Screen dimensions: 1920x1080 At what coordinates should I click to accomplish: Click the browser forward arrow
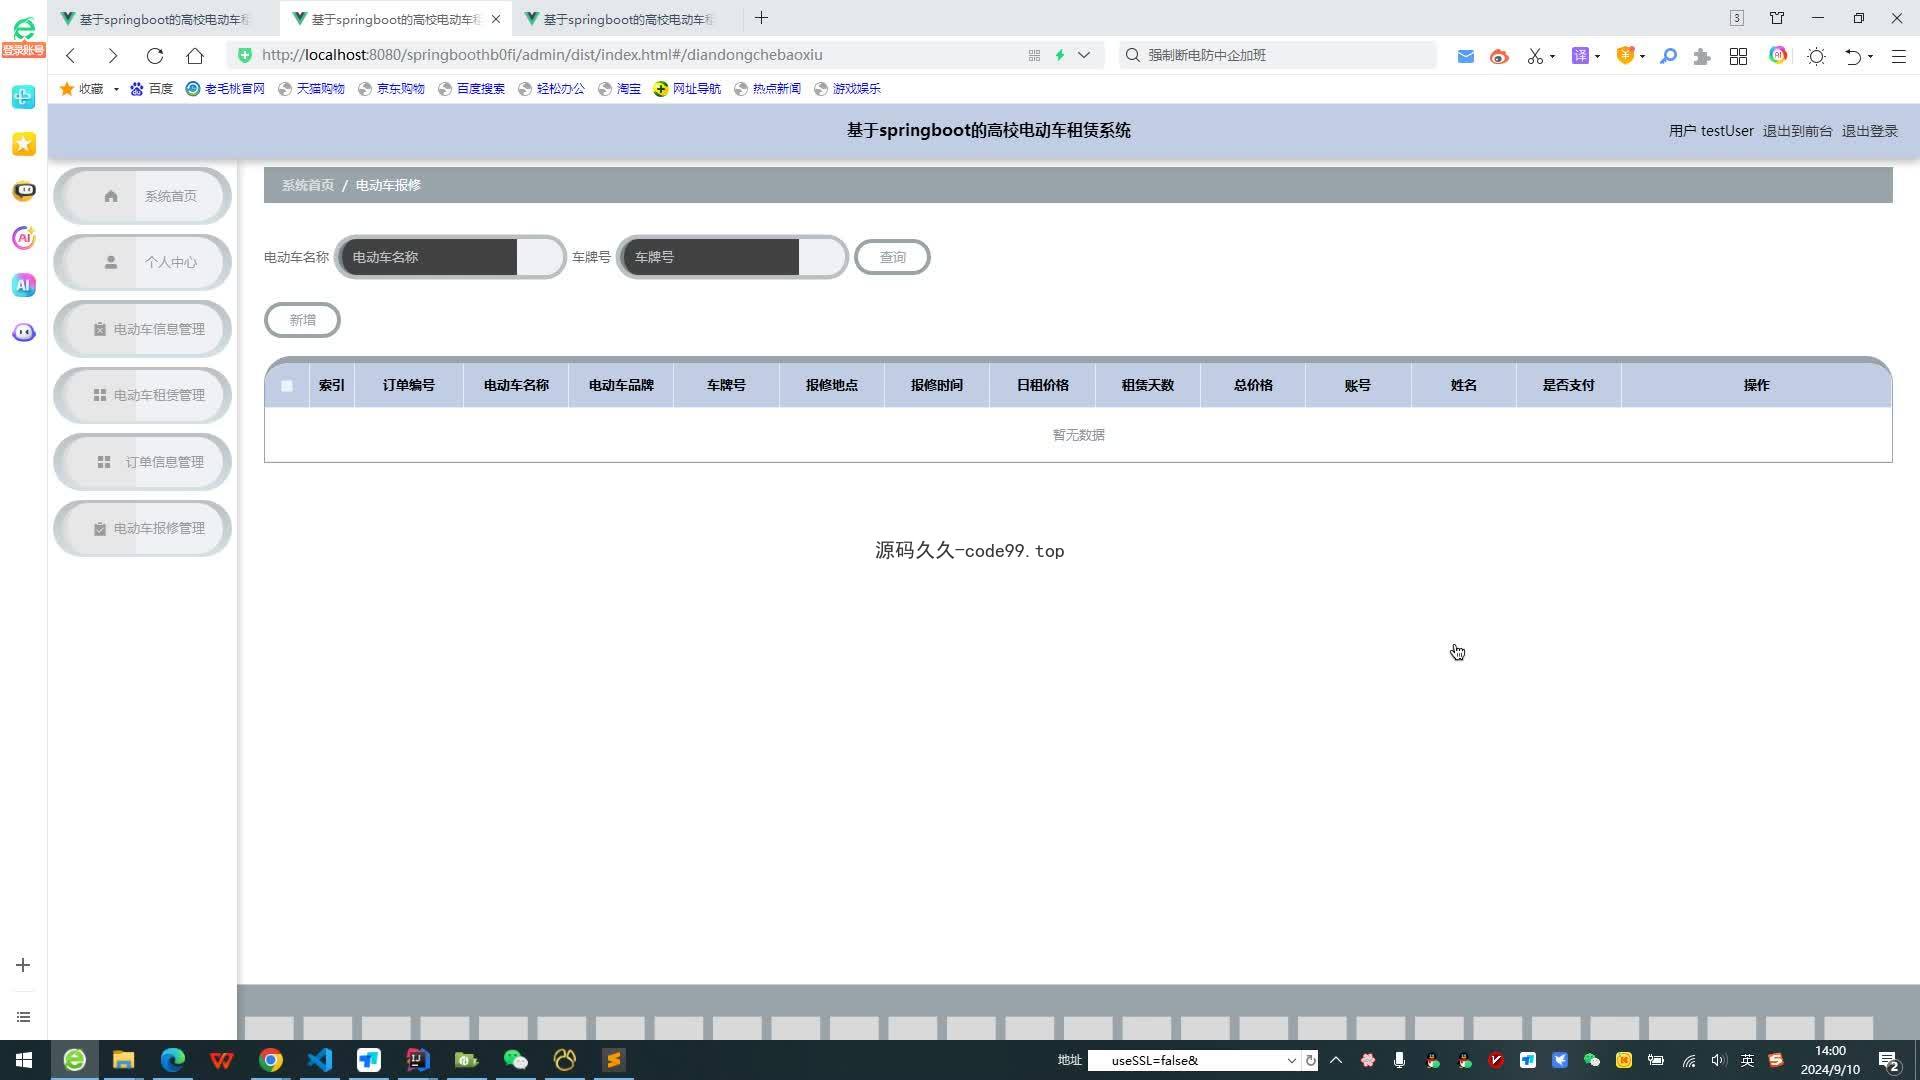coord(112,55)
